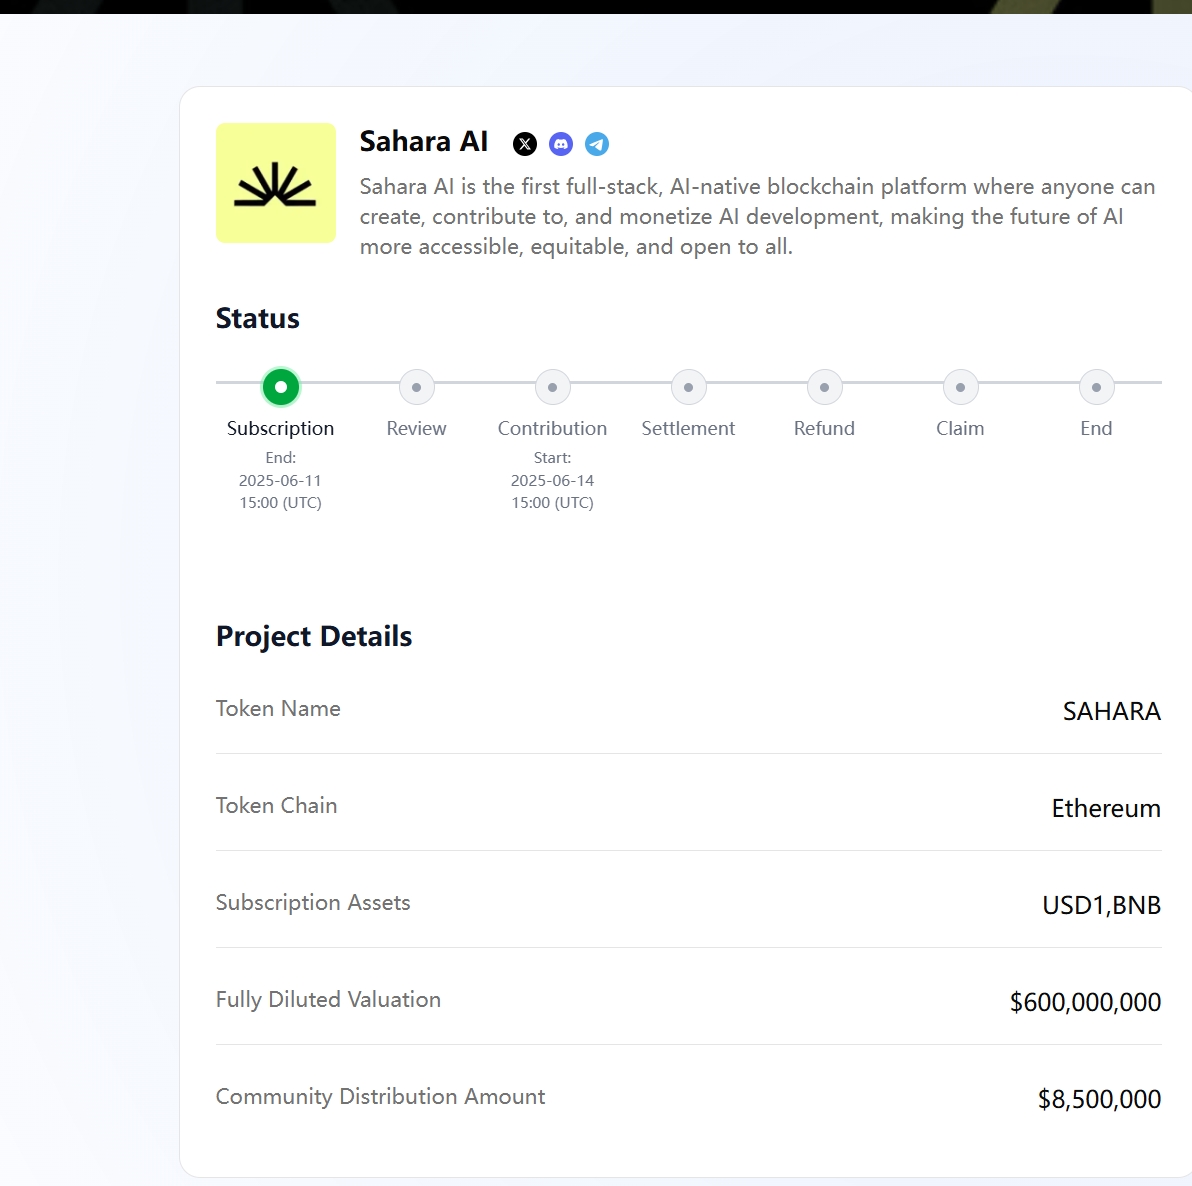
Task: Click the contribution start date 2025-06-14
Action: coord(553,480)
